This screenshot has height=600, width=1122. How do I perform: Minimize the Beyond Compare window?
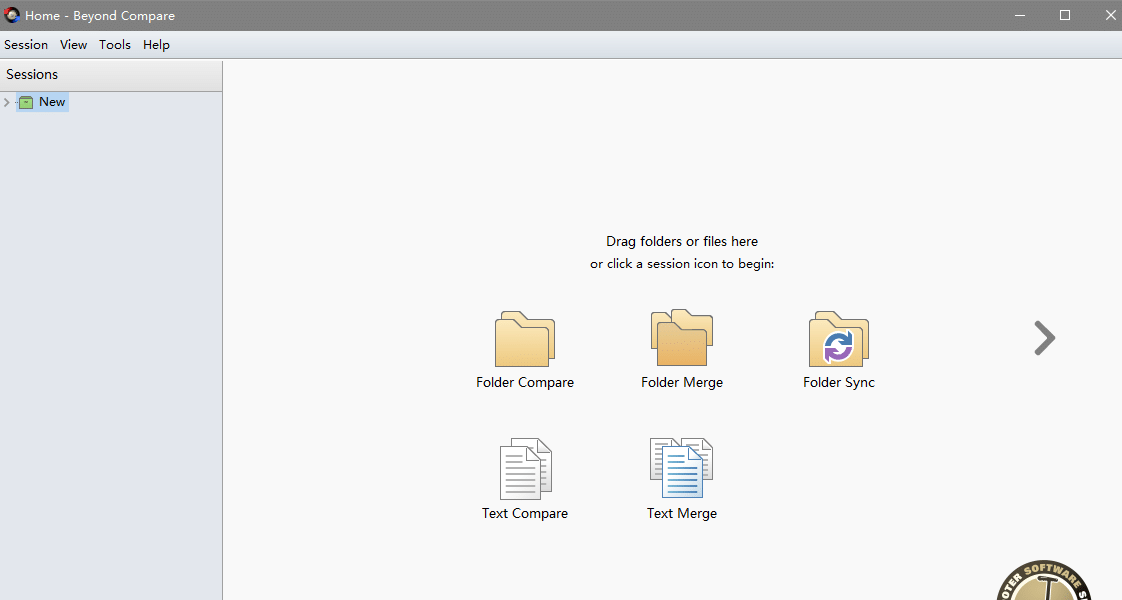(1021, 15)
